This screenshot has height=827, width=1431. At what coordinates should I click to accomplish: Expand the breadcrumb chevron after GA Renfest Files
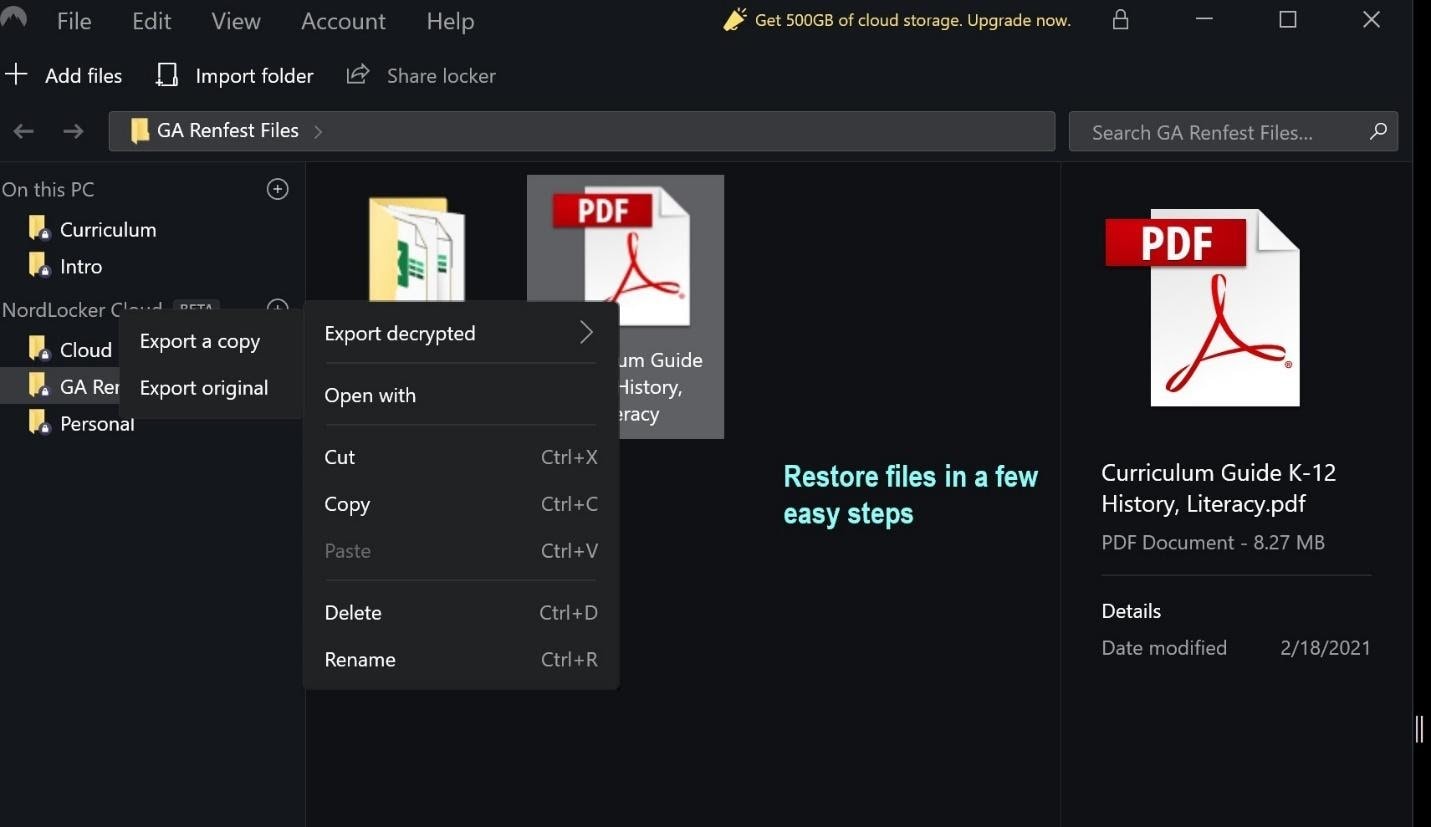318,131
